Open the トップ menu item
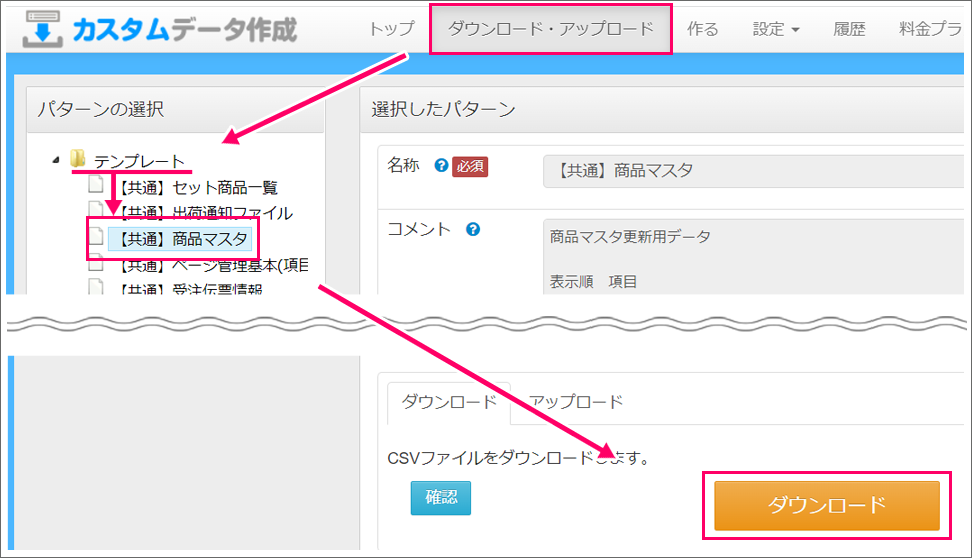The height and width of the screenshot is (558, 972). 392,29
